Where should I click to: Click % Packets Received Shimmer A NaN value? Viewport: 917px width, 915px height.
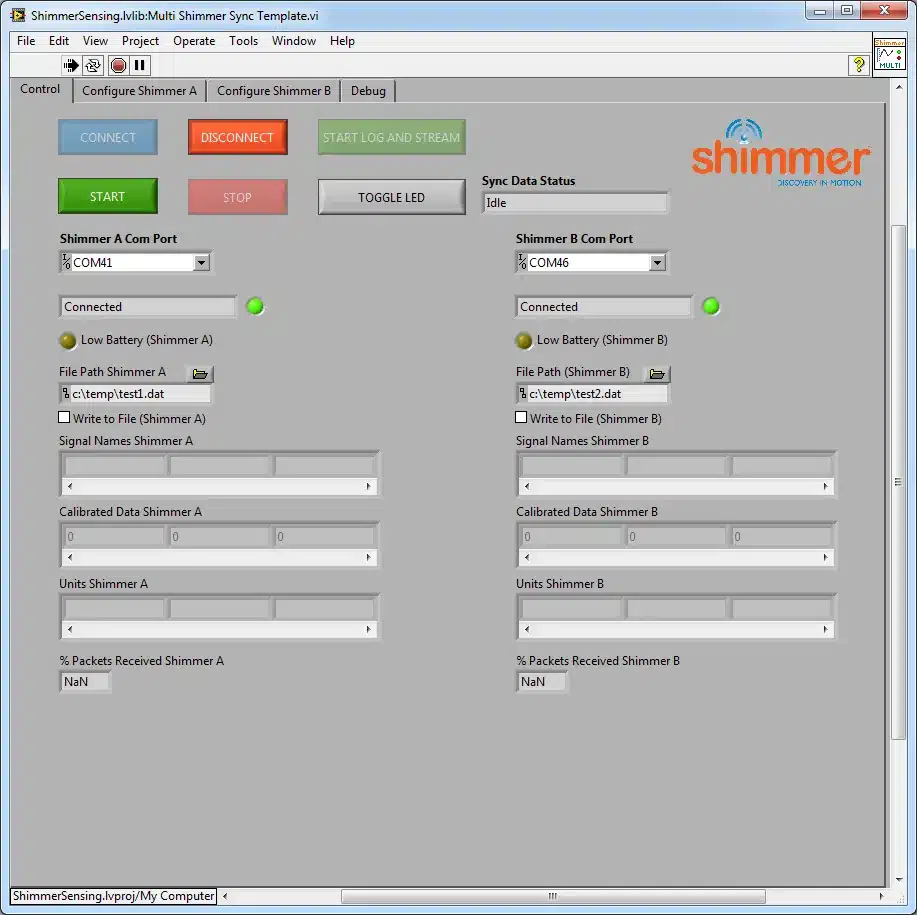click(85, 682)
